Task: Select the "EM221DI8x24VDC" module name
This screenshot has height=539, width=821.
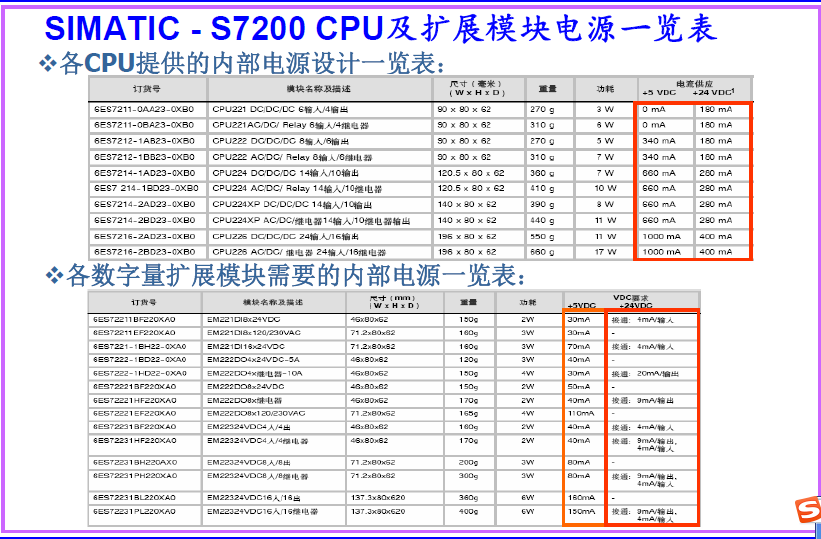Action: click(243, 320)
